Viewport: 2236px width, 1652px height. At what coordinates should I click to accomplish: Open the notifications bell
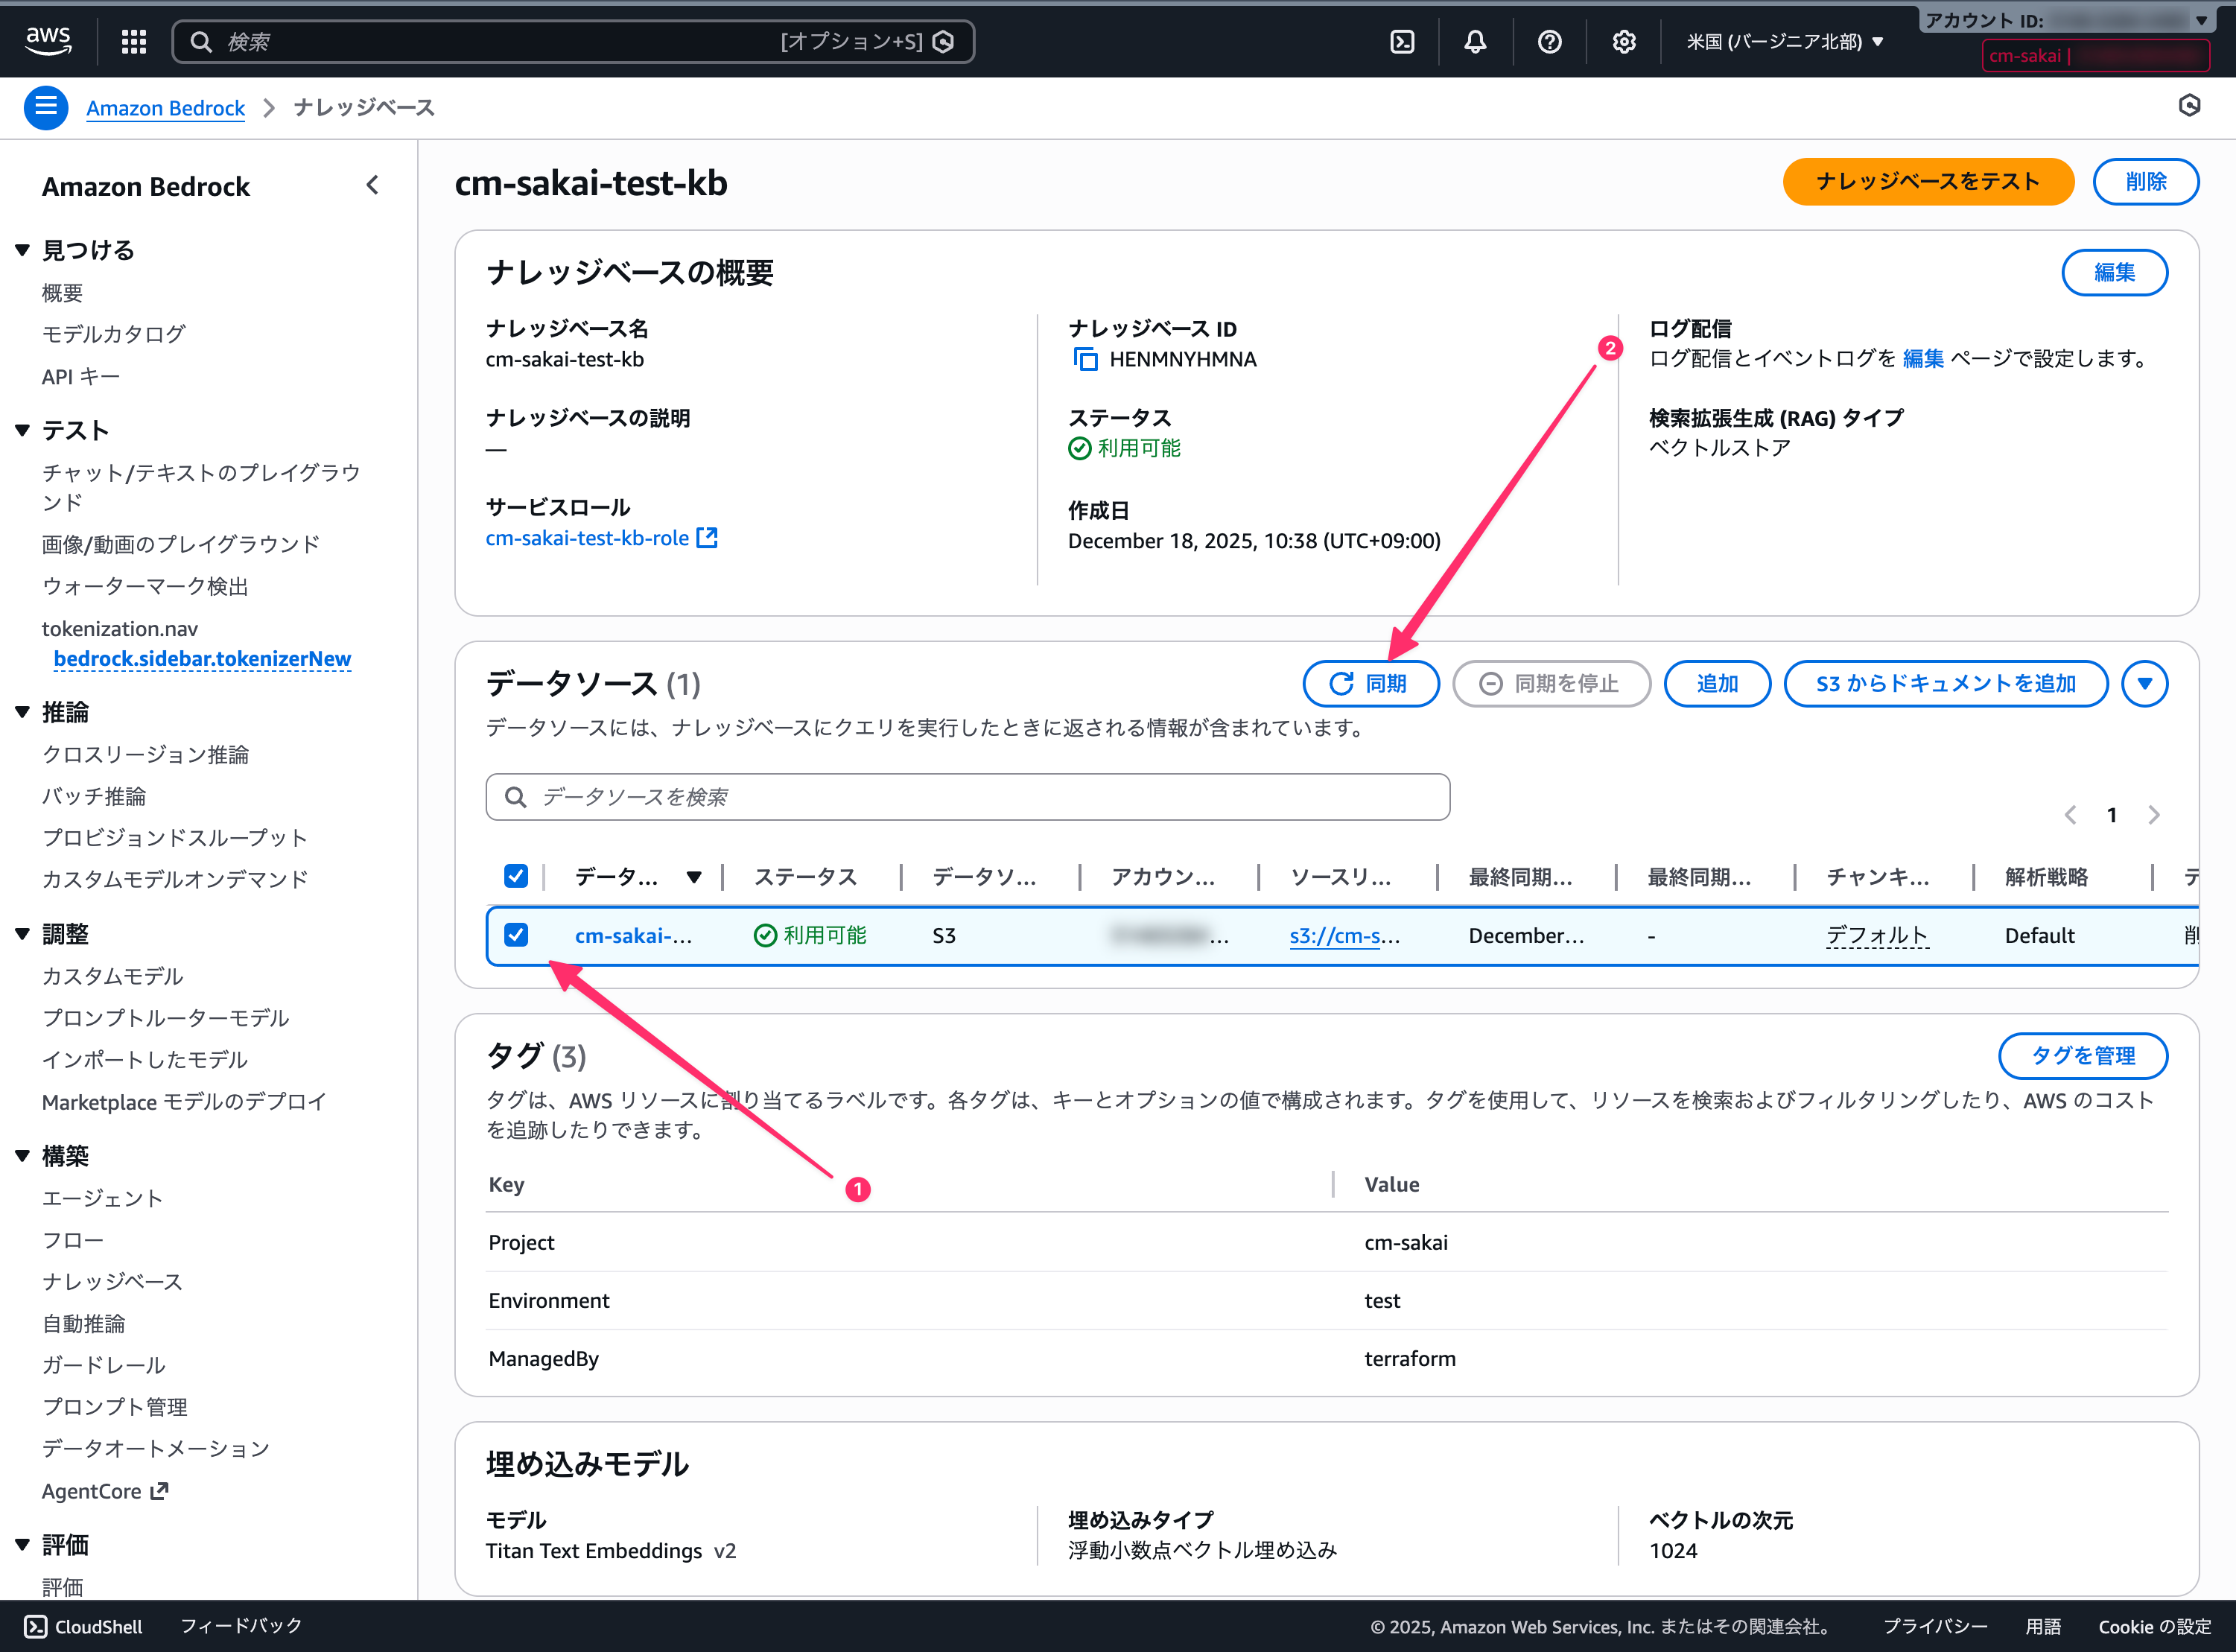[x=1475, y=41]
